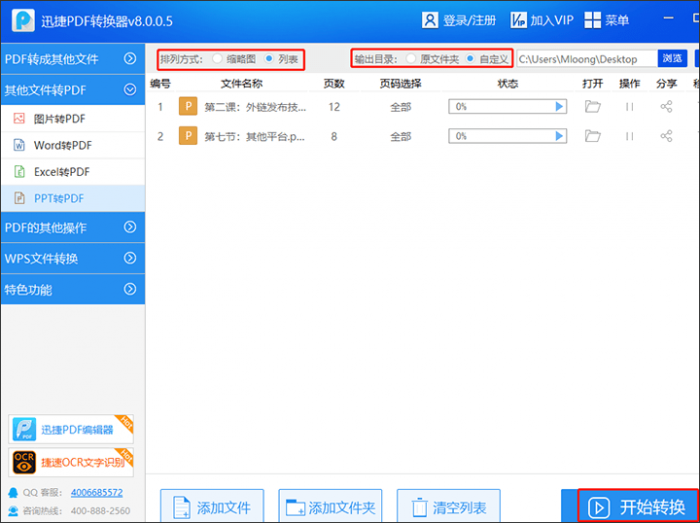Click 全部 page selection for row 2

tap(400, 136)
